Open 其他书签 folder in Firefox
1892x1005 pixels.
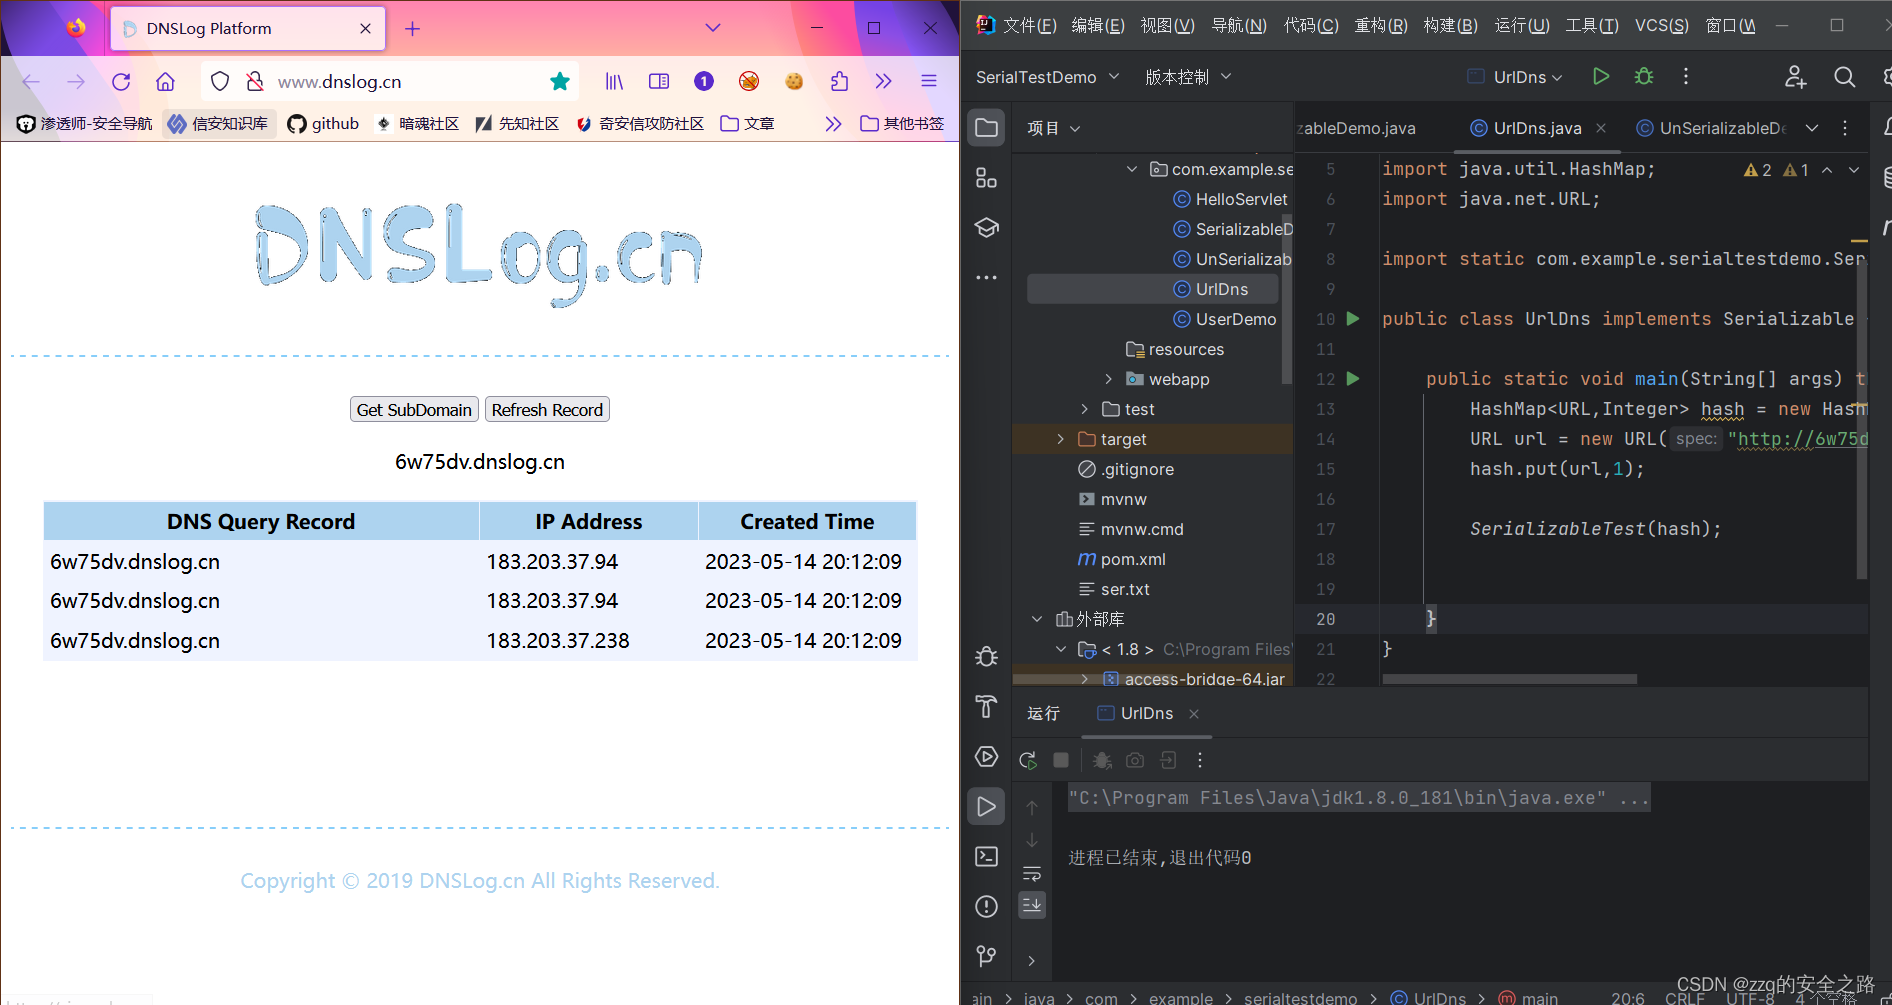point(902,124)
